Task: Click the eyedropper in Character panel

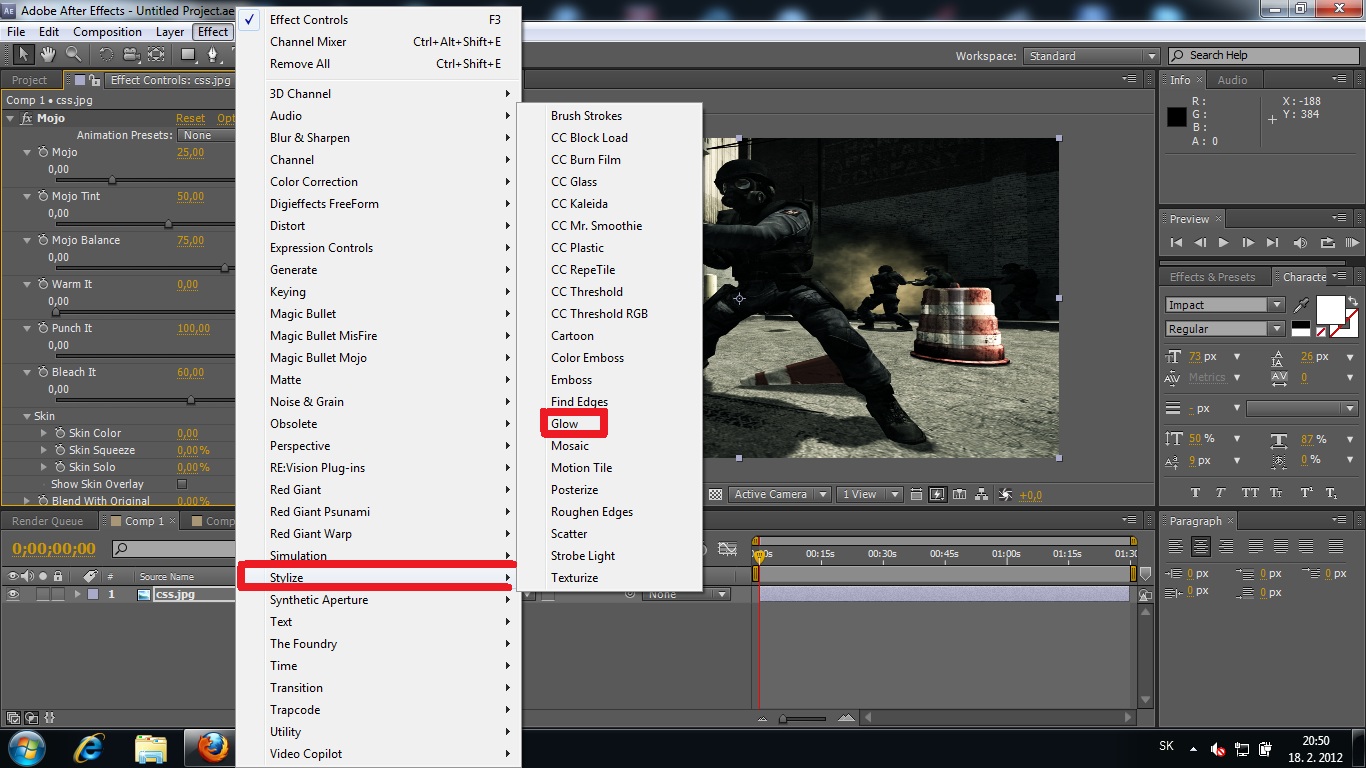Action: click(x=1302, y=305)
